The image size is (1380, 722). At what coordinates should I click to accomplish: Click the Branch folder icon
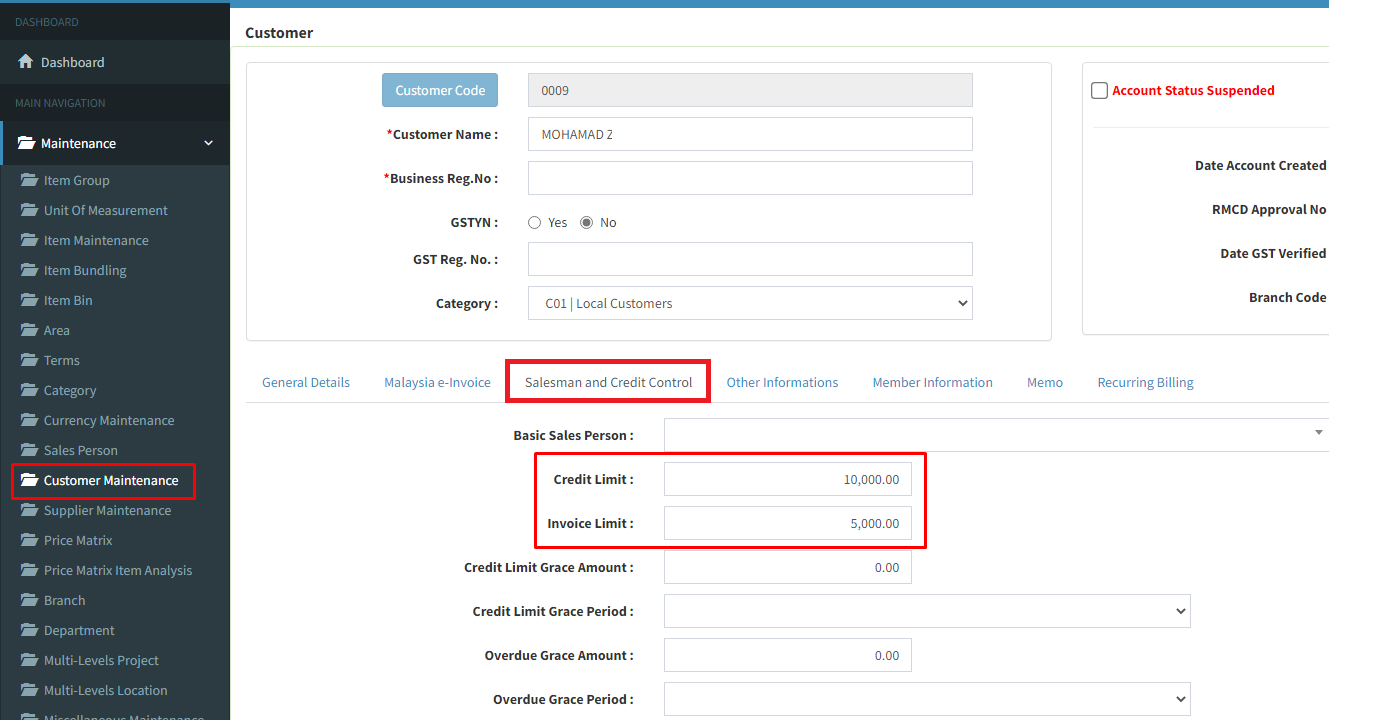point(29,600)
